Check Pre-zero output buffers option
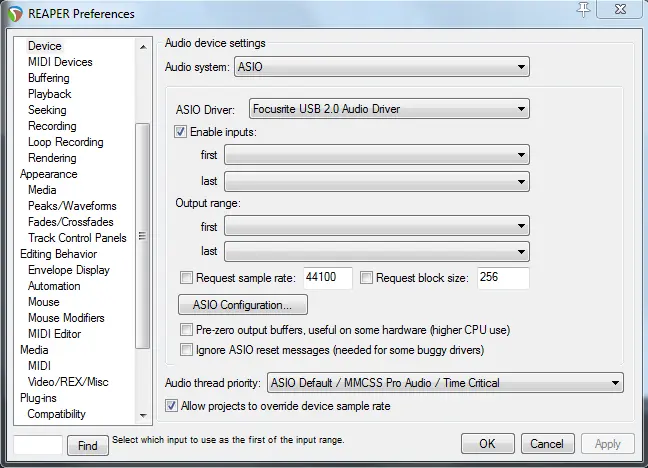 [x=186, y=330]
